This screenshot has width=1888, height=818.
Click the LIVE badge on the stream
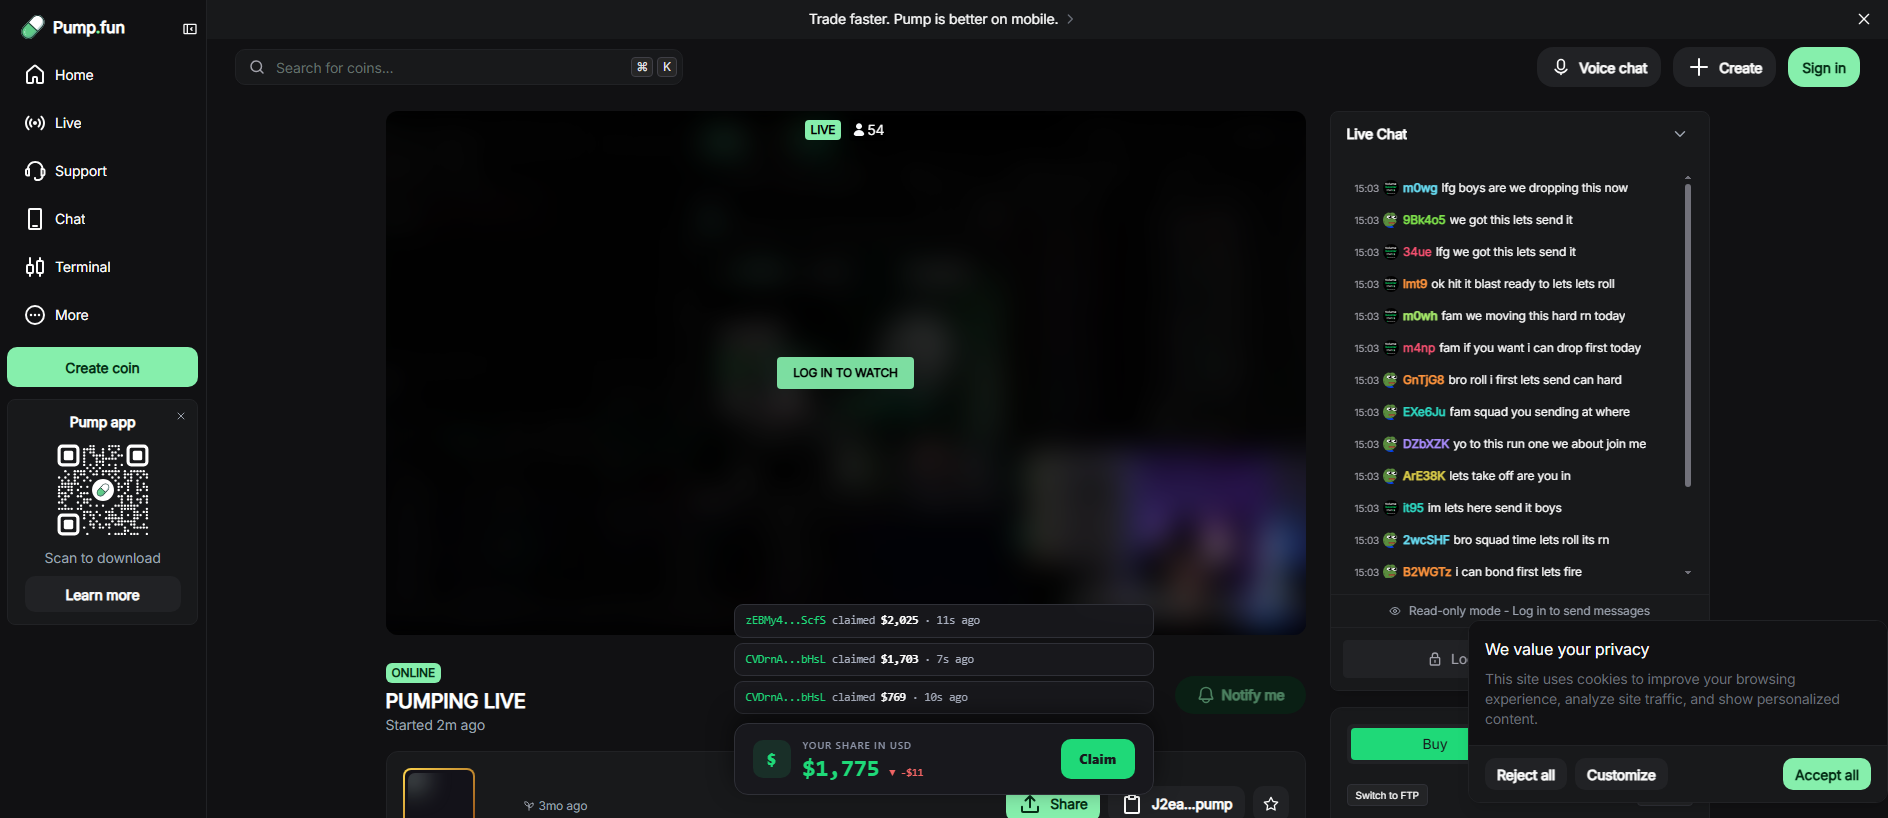click(823, 130)
